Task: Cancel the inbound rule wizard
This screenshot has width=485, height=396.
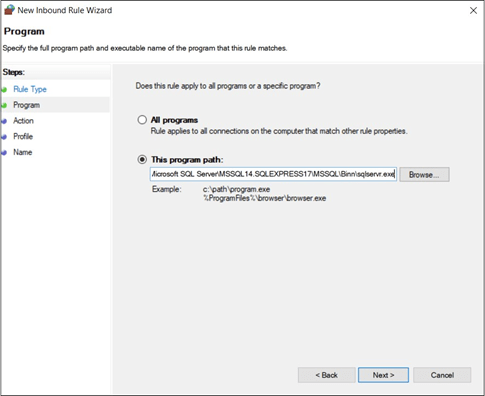Action: (442, 375)
